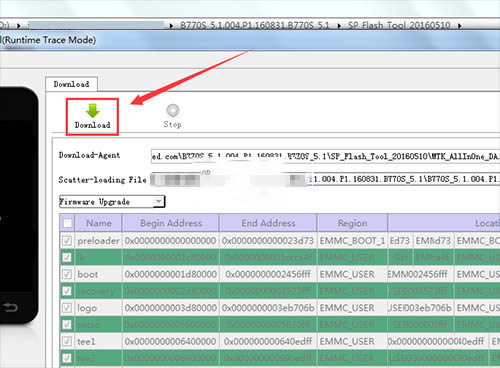Sort by the Region column header
The height and width of the screenshot is (368, 500).
click(x=352, y=223)
